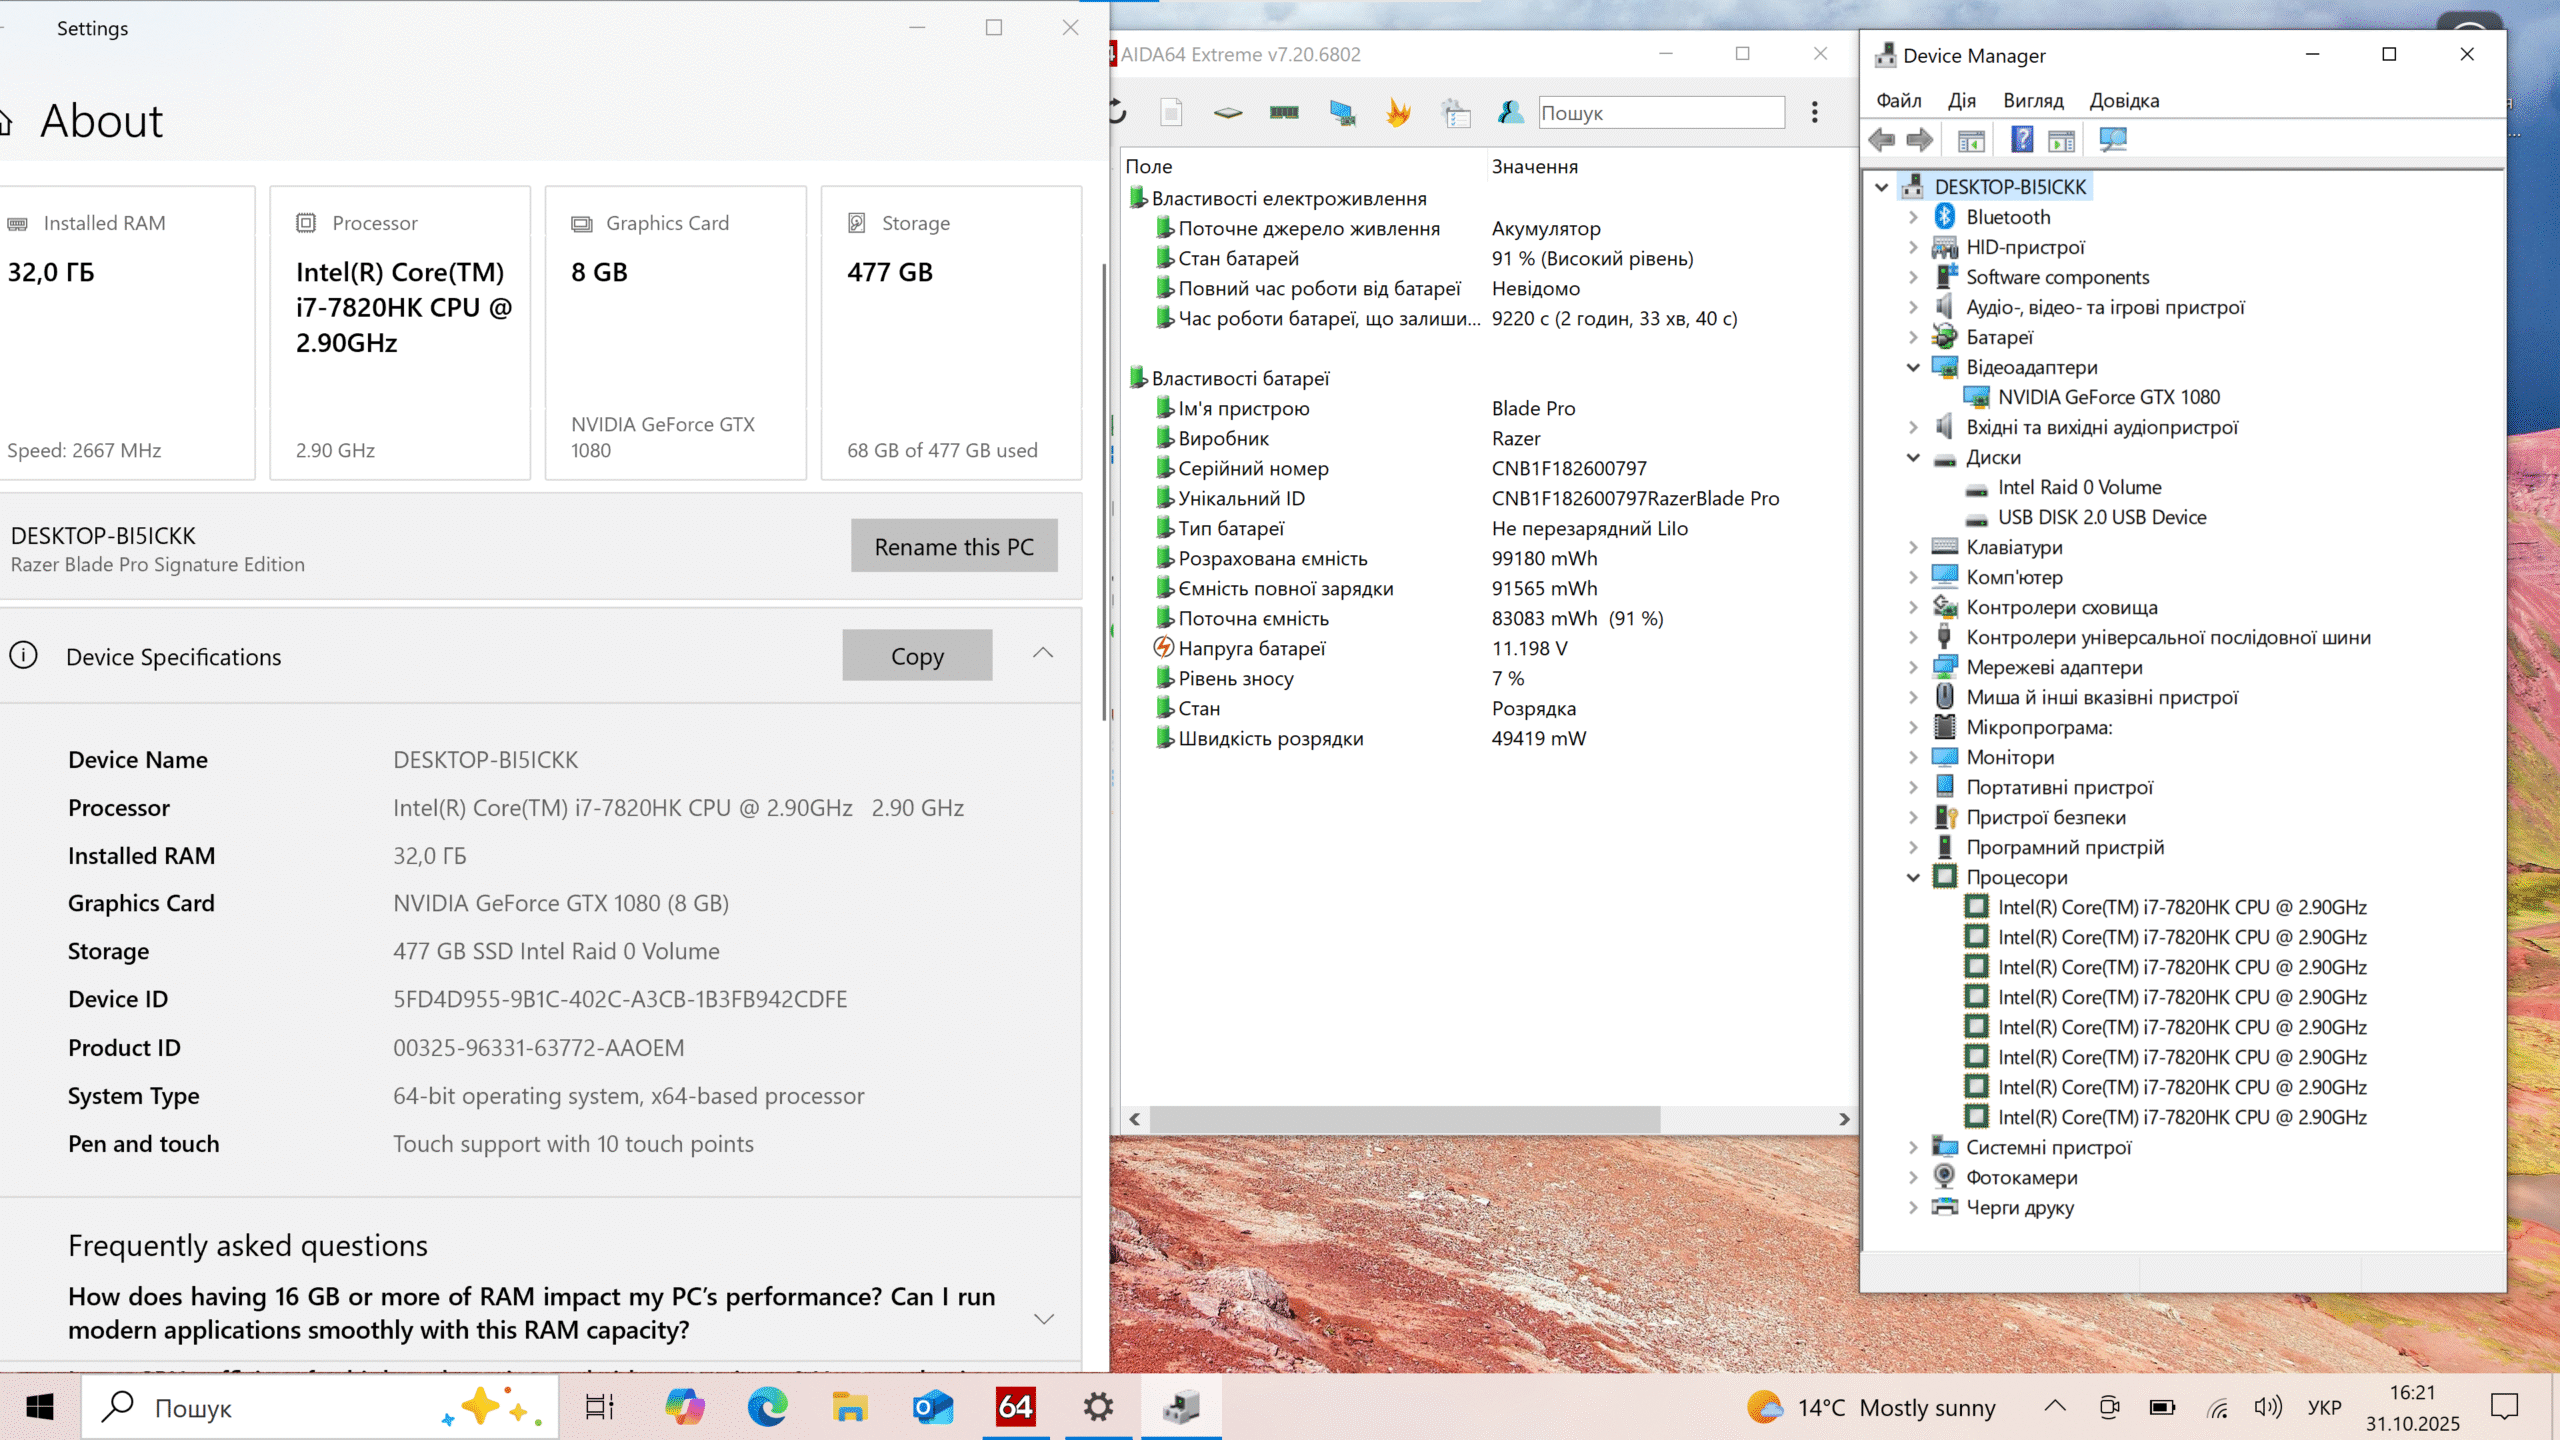Collapse the Device Specifications section
2560x1440 pixels.
click(1043, 654)
